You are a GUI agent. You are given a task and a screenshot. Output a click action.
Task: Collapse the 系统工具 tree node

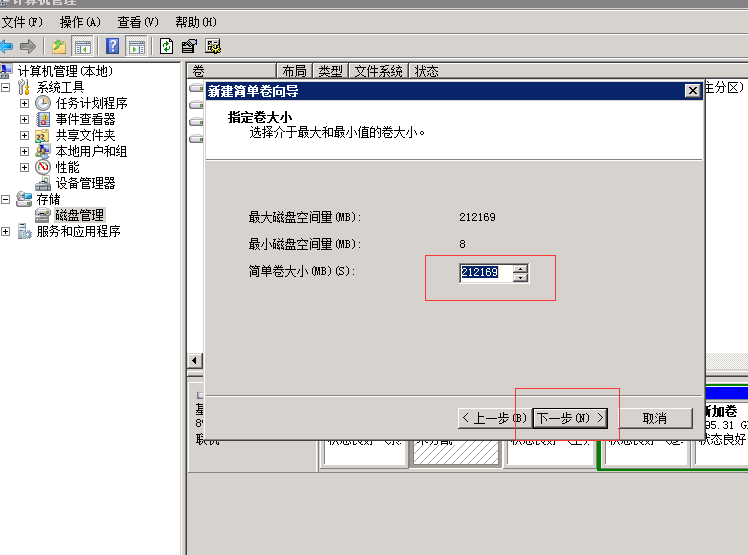click(6, 87)
